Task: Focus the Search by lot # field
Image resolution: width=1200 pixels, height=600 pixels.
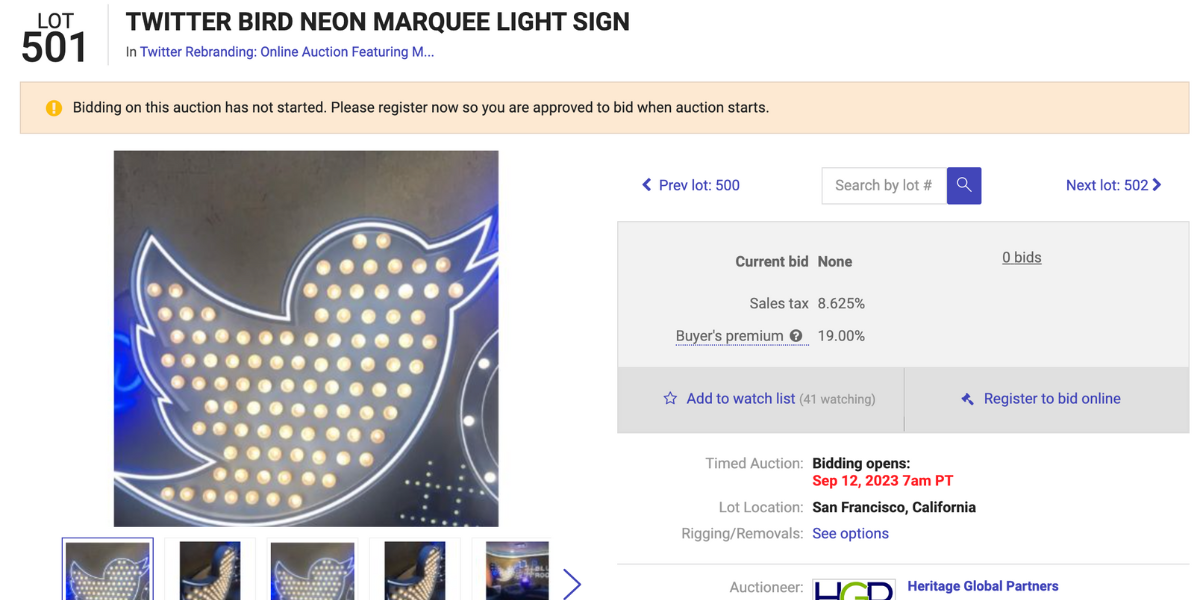Action: [x=884, y=185]
